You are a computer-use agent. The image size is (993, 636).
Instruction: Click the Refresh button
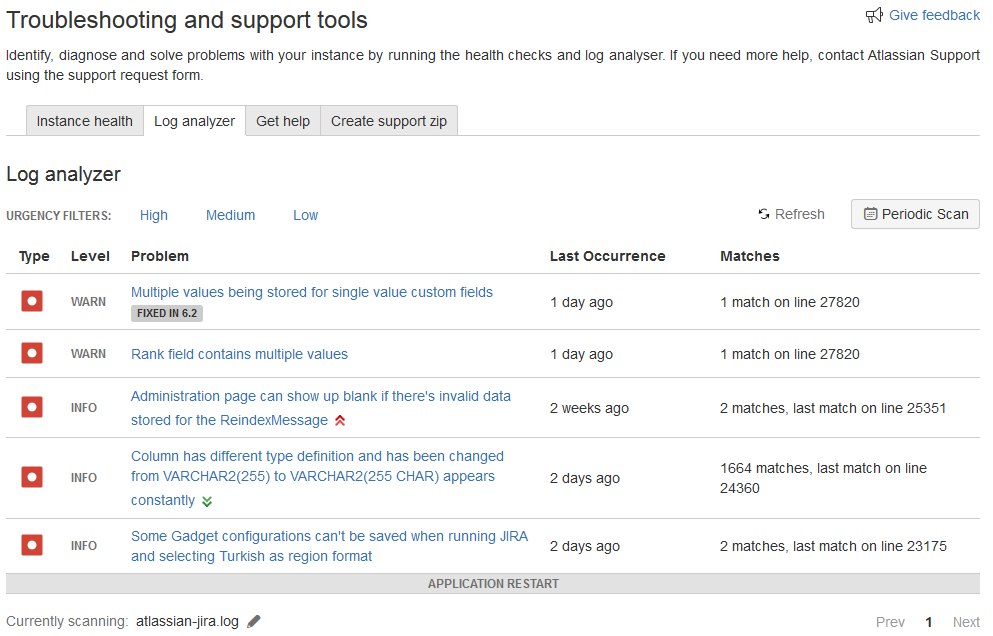tap(792, 214)
